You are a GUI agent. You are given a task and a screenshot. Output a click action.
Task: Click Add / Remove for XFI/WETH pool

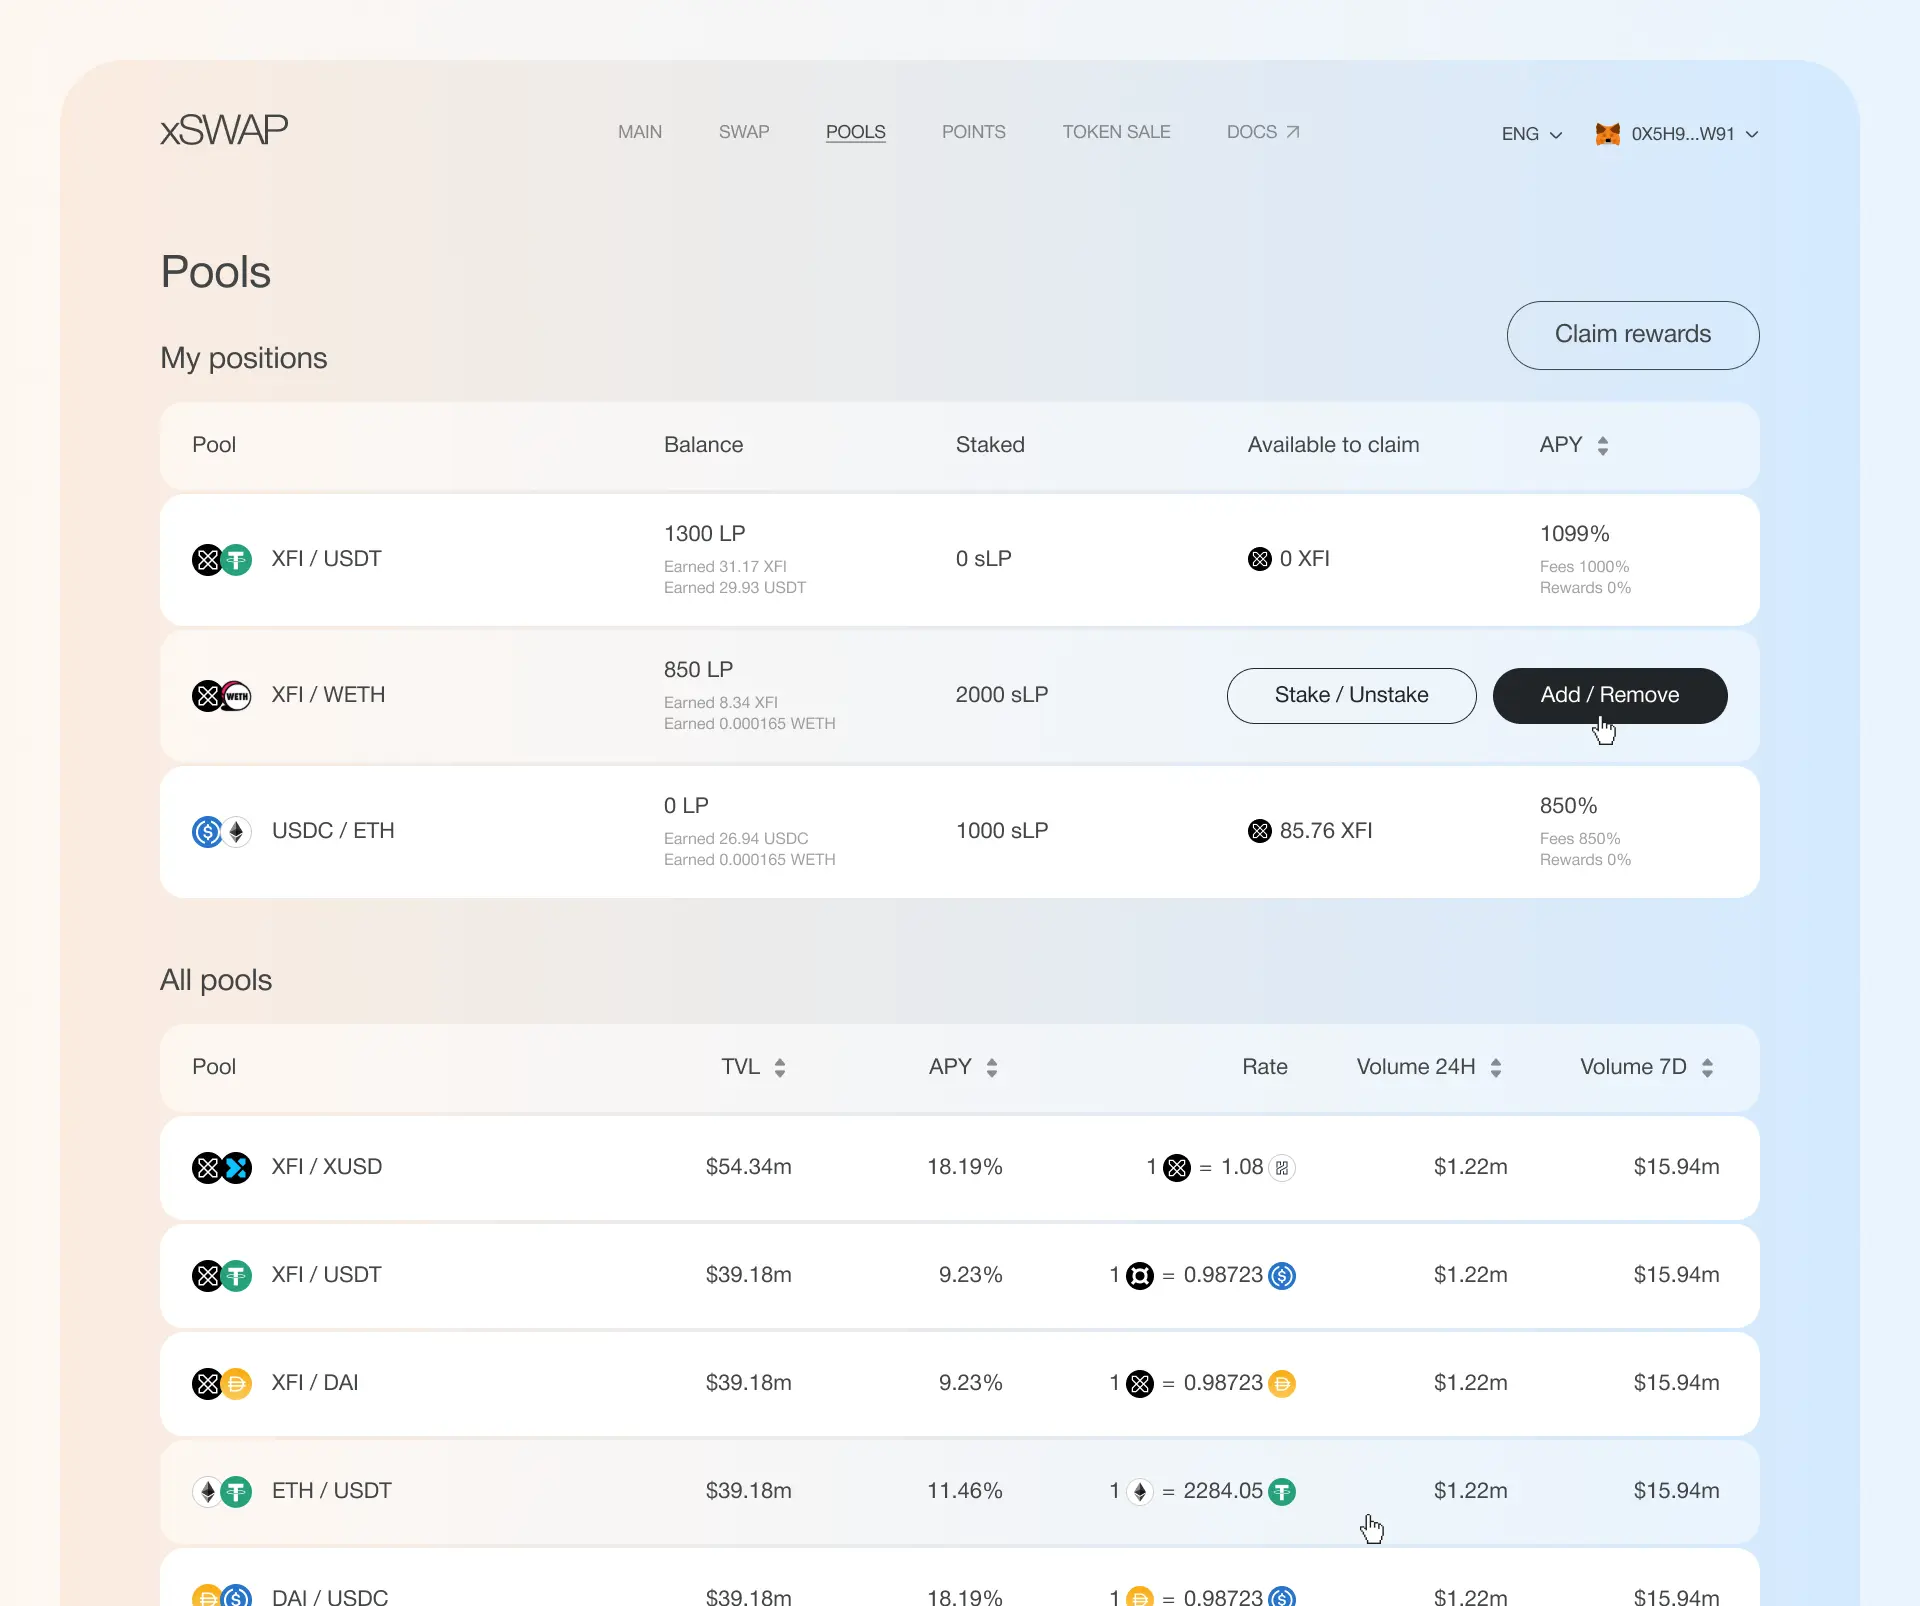point(1609,695)
